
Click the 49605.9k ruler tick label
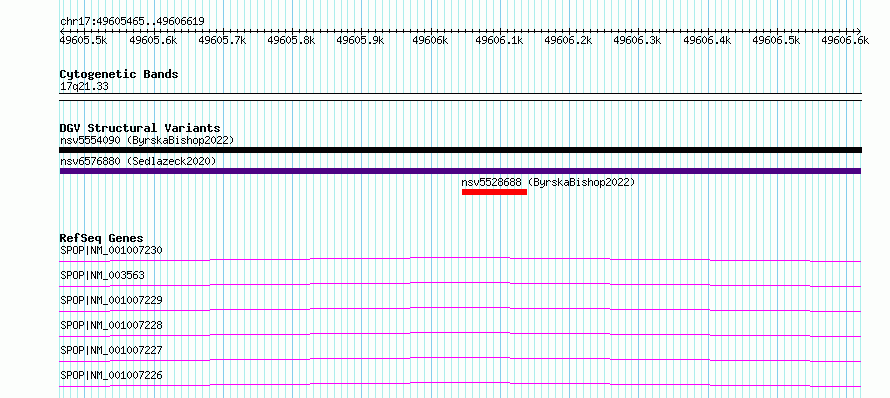pos(360,40)
